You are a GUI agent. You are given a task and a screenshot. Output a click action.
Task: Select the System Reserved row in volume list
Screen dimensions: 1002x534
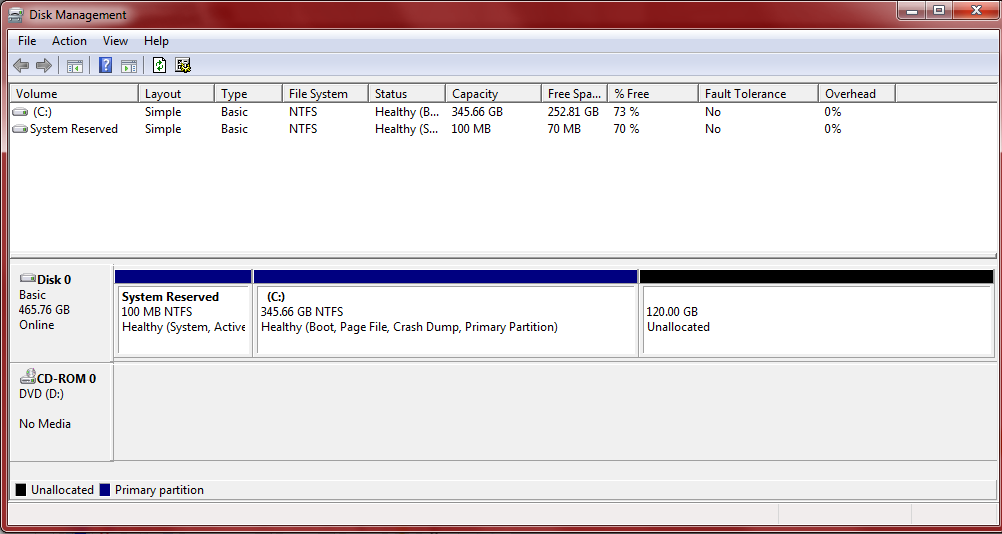(x=74, y=129)
